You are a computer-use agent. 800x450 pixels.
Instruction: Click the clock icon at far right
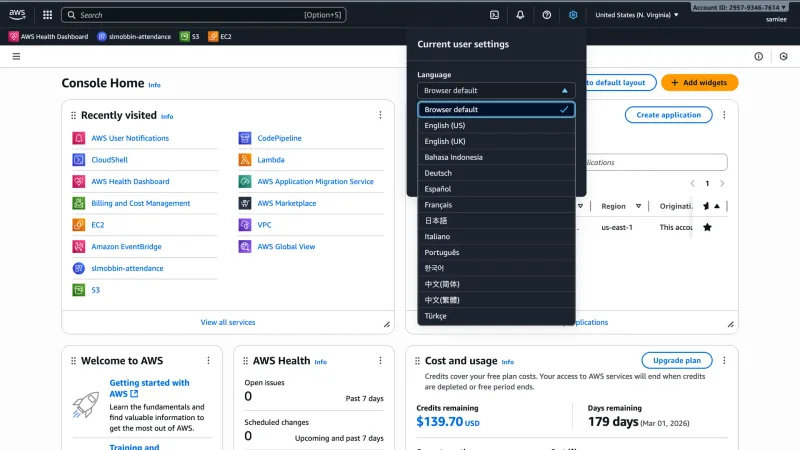click(x=783, y=56)
